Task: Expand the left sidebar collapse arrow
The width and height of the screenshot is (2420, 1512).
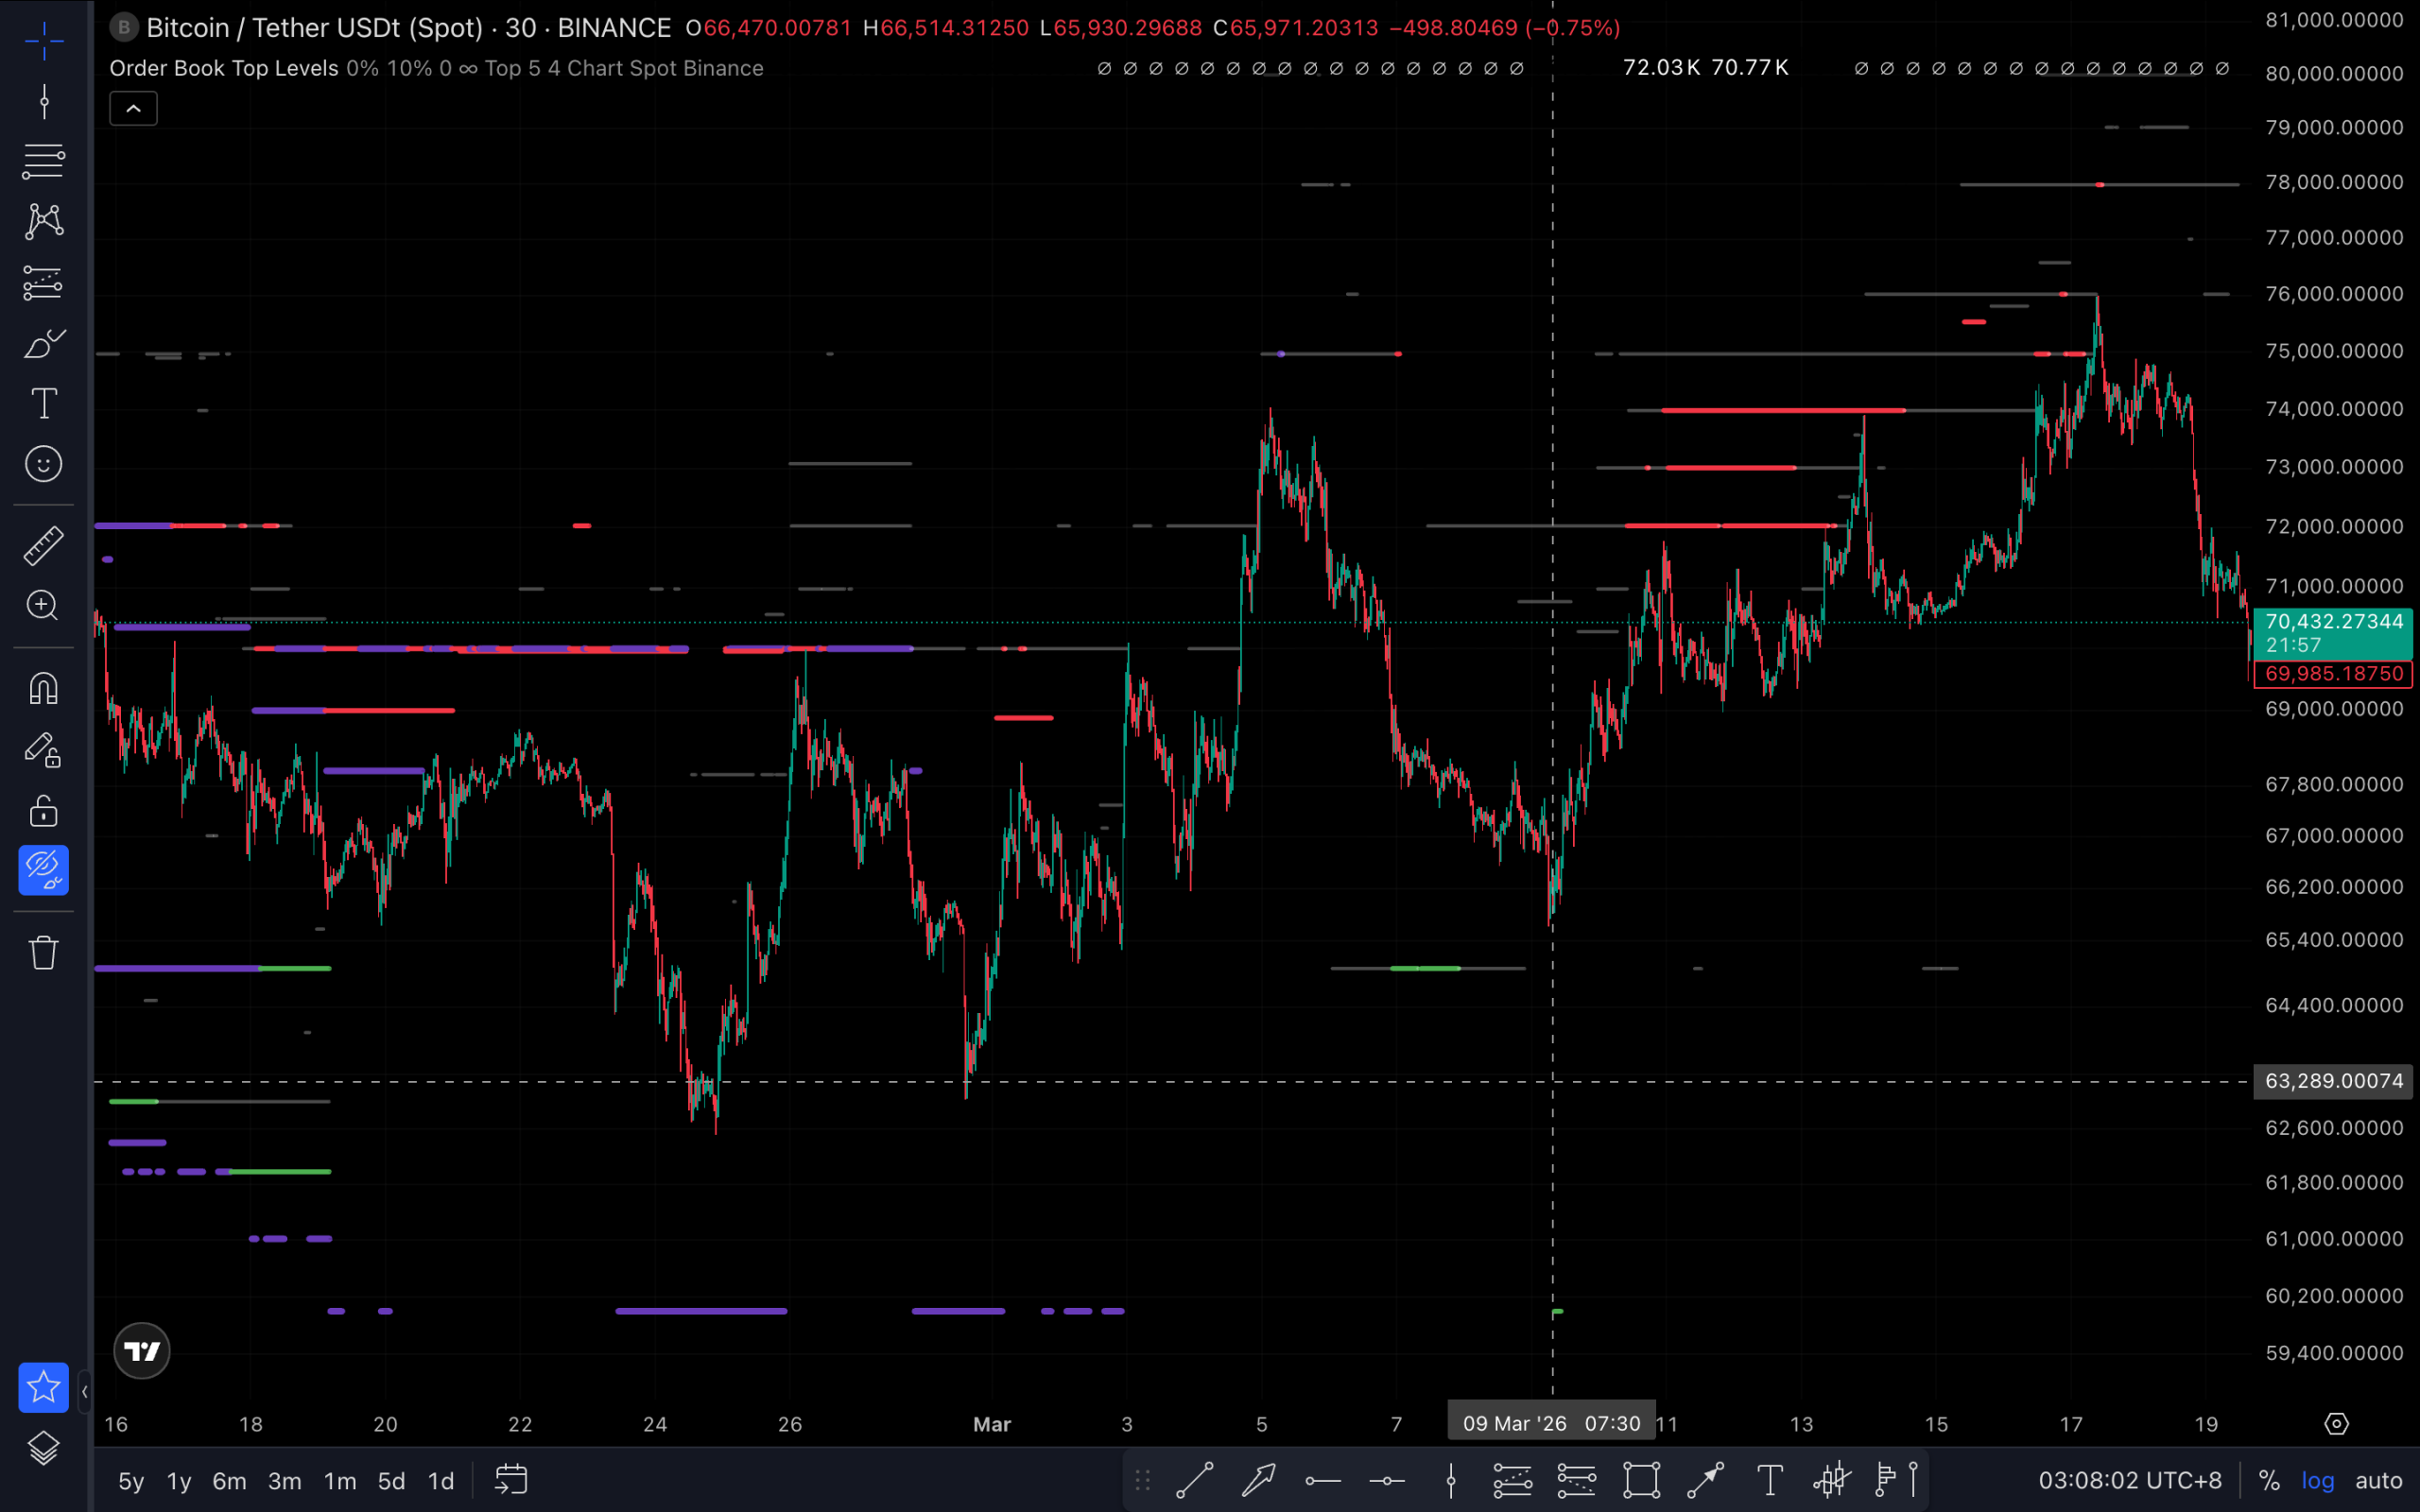Action: (x=84, y=1391)
